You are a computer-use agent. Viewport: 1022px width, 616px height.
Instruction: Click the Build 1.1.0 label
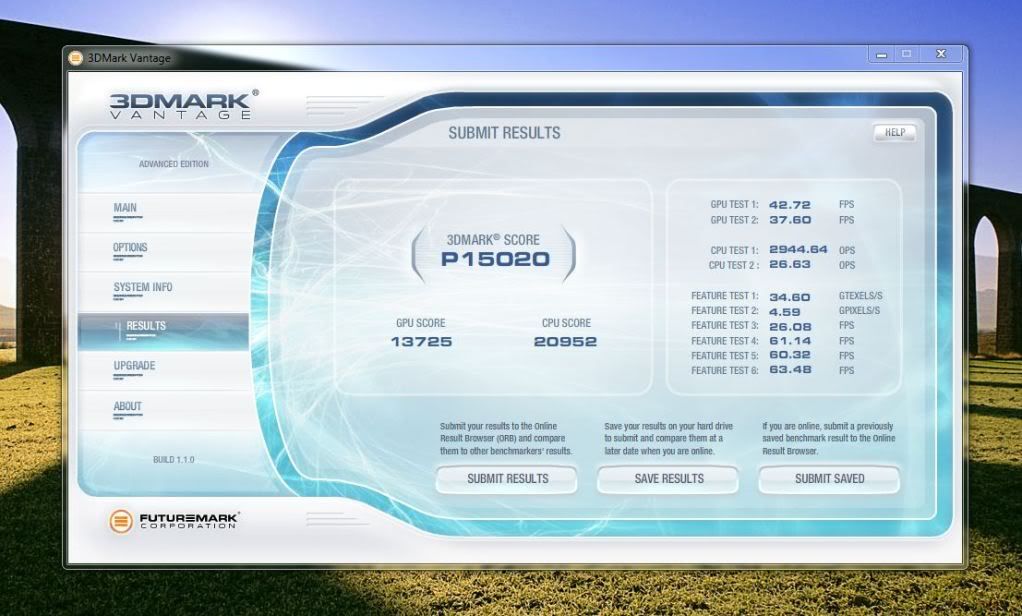[173, 460]
